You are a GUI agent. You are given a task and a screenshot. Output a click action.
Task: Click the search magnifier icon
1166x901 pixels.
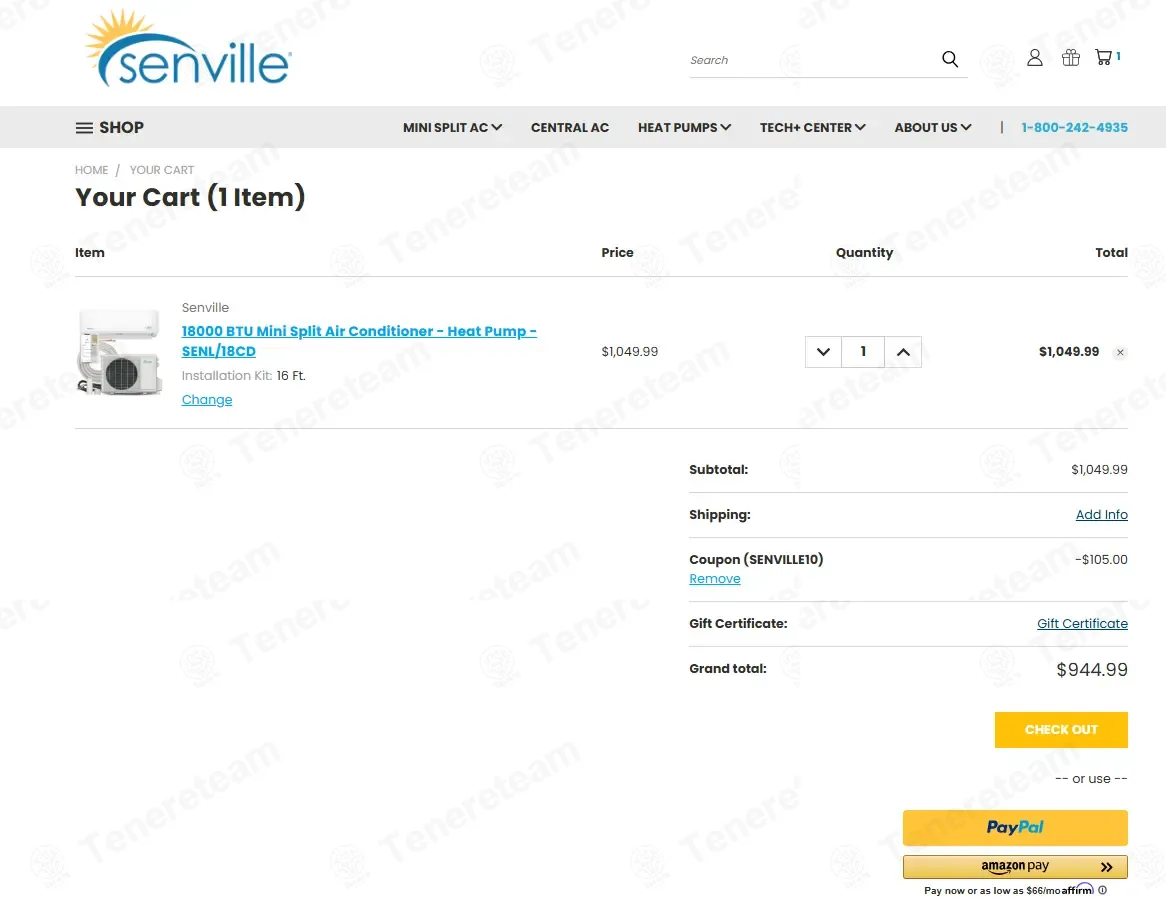coord(949,59)
